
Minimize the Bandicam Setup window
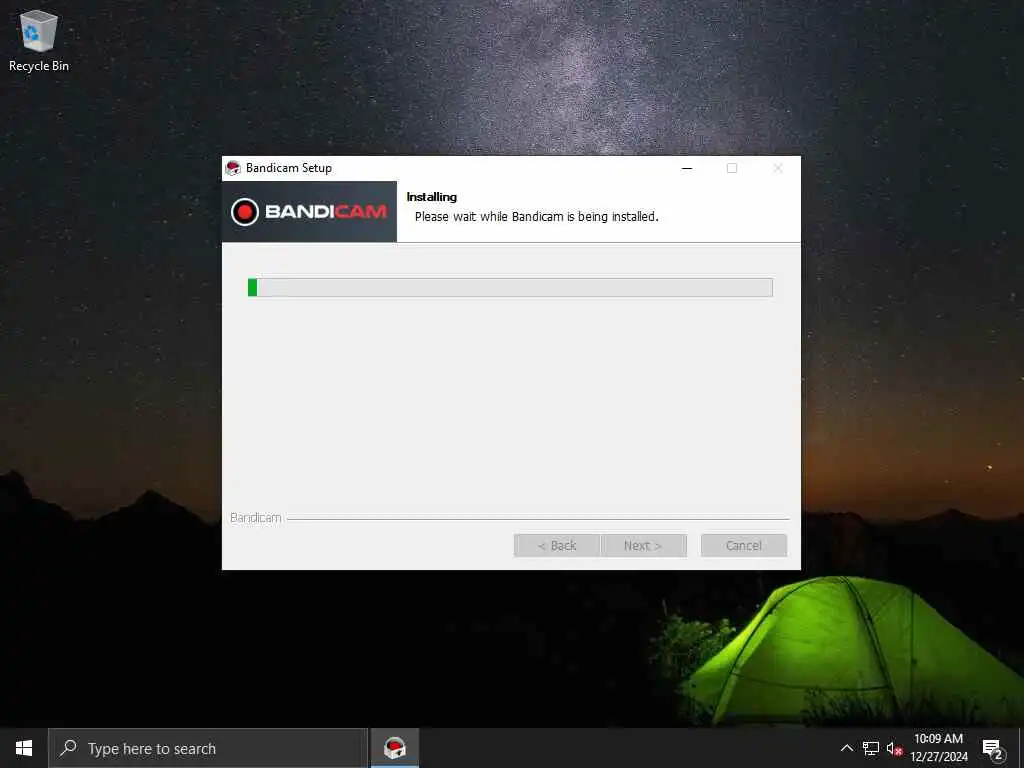click(x=687, y=168)
